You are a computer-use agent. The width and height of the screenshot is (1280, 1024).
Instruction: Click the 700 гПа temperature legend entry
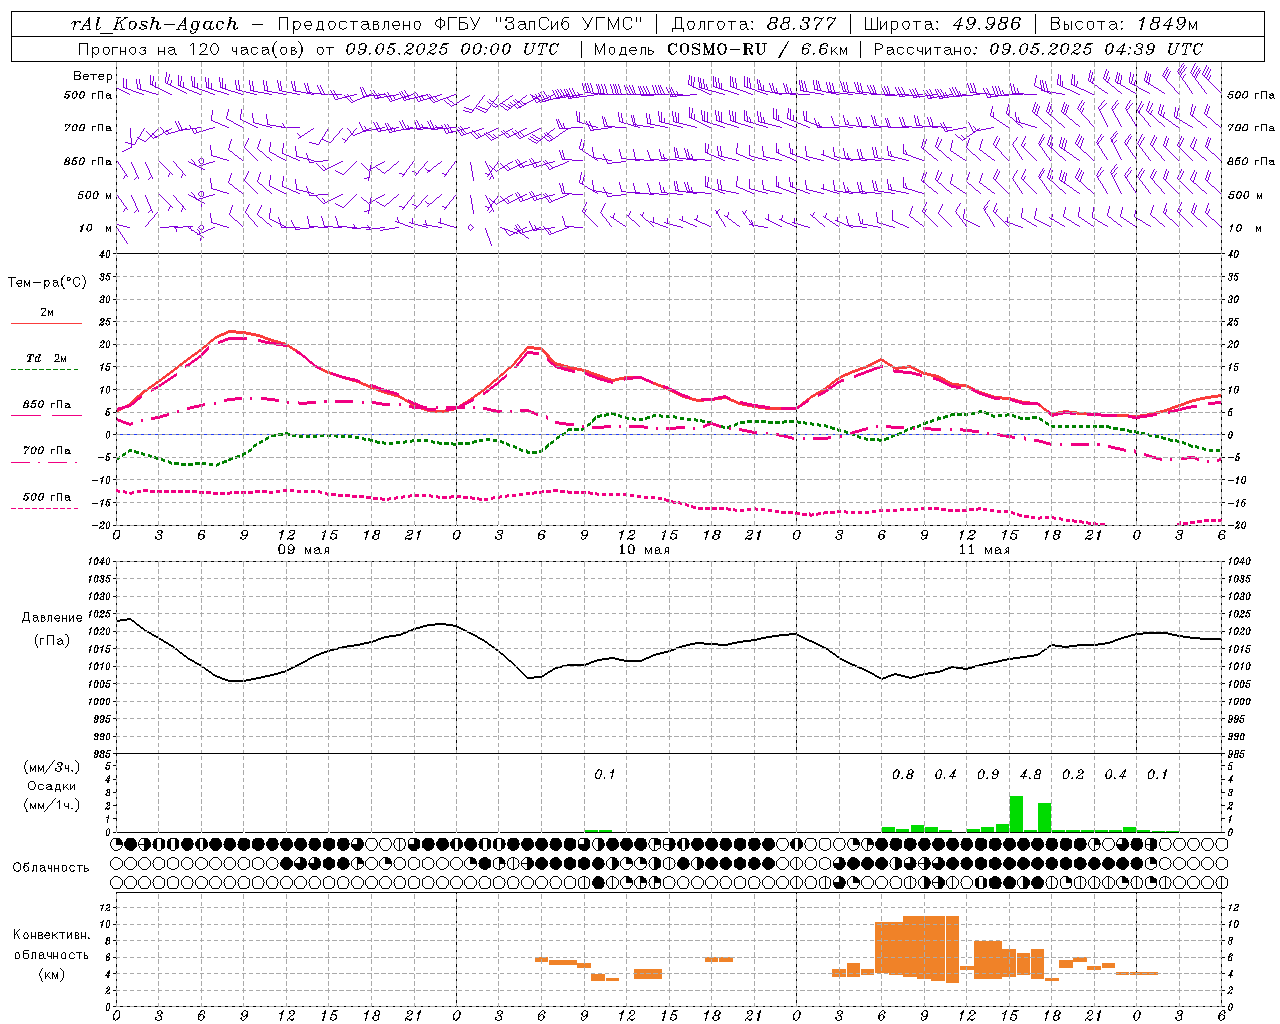point(47,451)
